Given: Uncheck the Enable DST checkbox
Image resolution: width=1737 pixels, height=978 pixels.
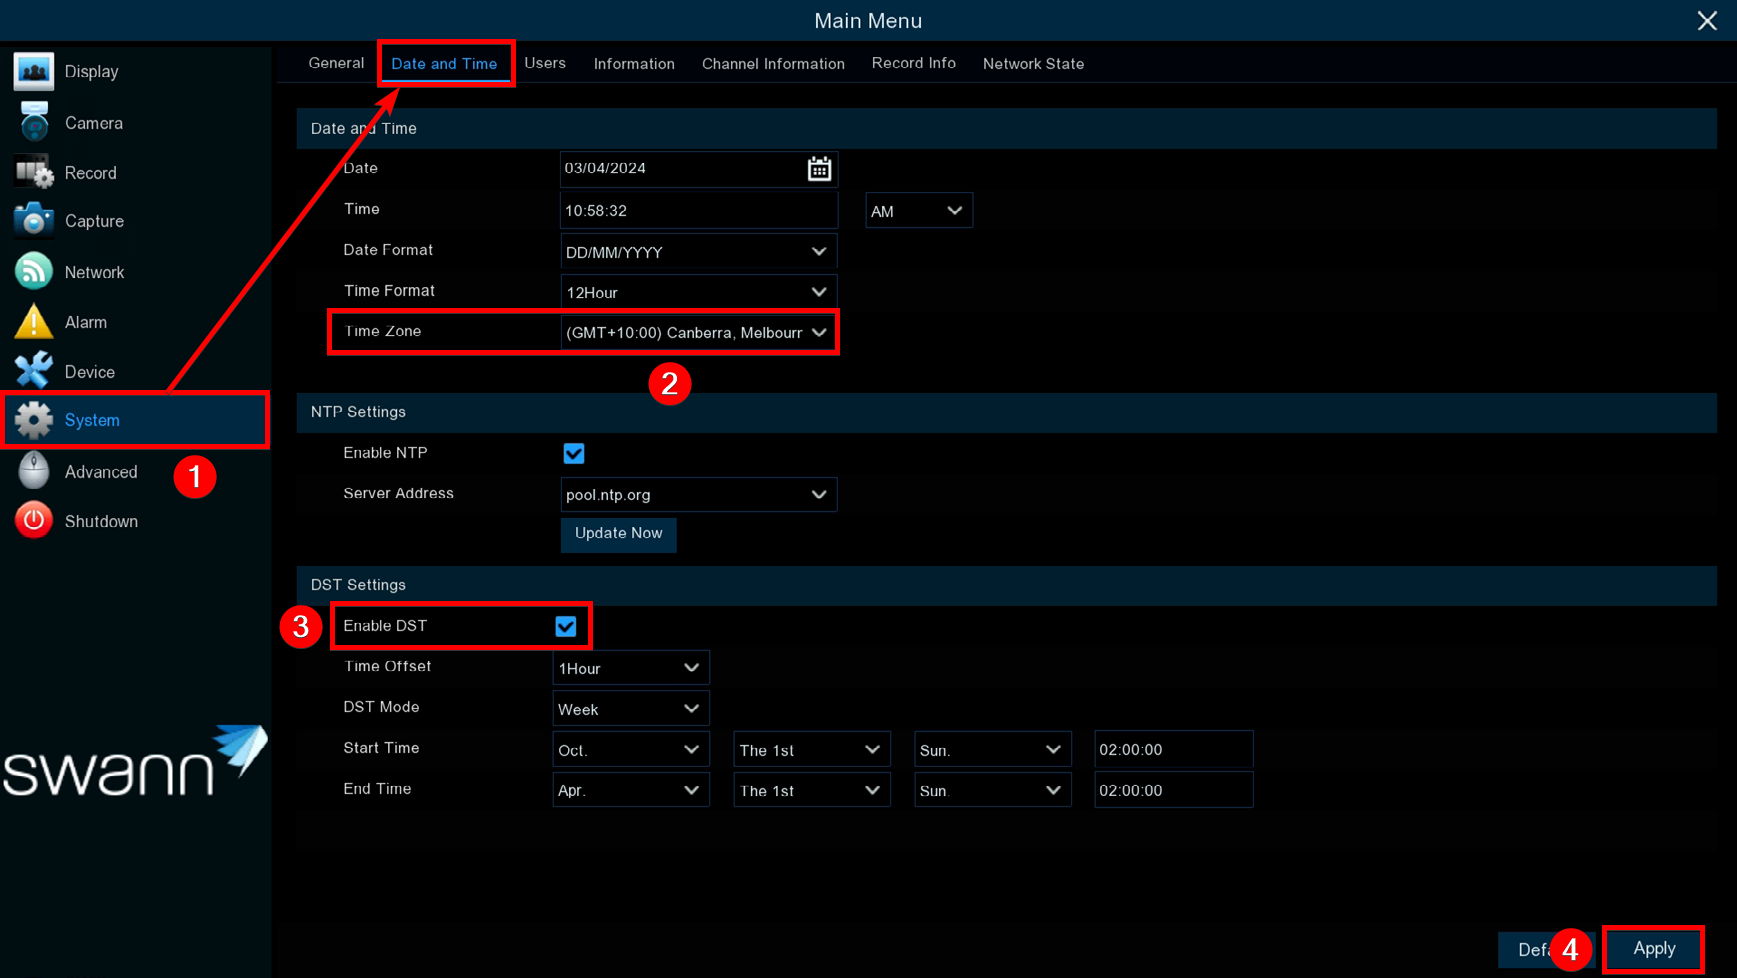Looking at the screenshot, I should 565,626.
